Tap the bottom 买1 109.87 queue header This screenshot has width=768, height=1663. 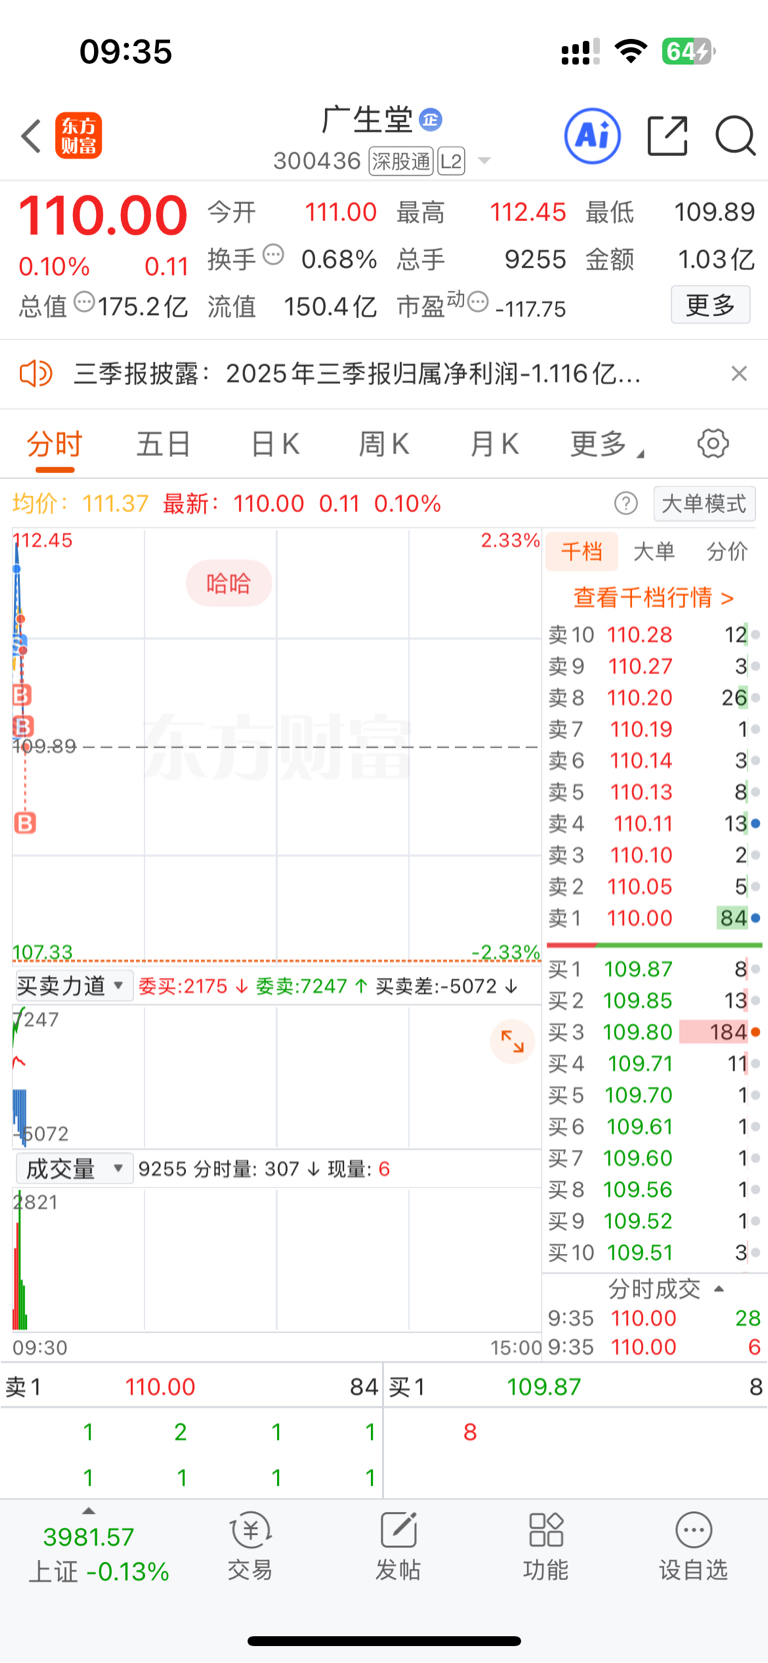click(576, 1387)
